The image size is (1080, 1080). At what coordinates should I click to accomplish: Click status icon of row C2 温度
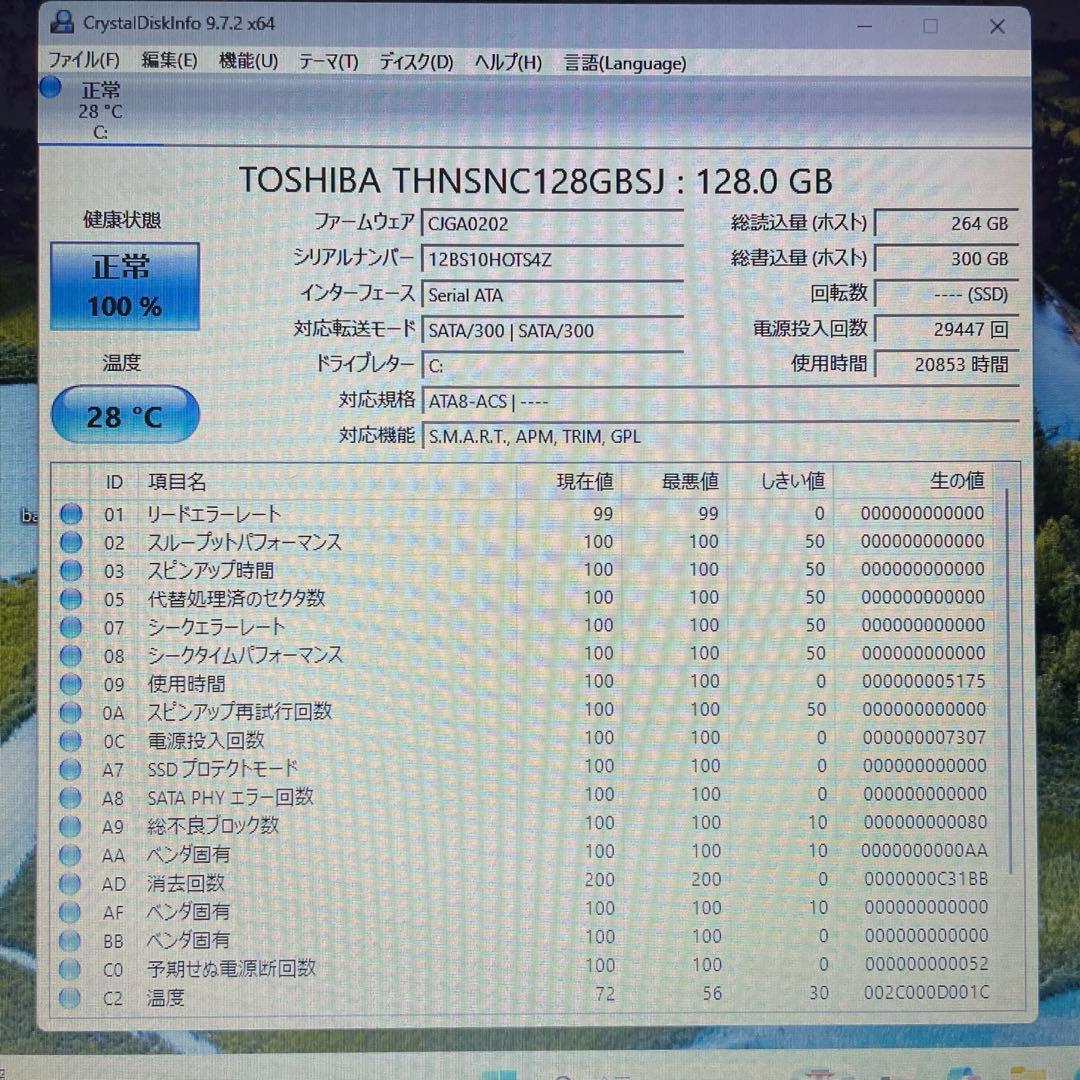click(70, 997)
